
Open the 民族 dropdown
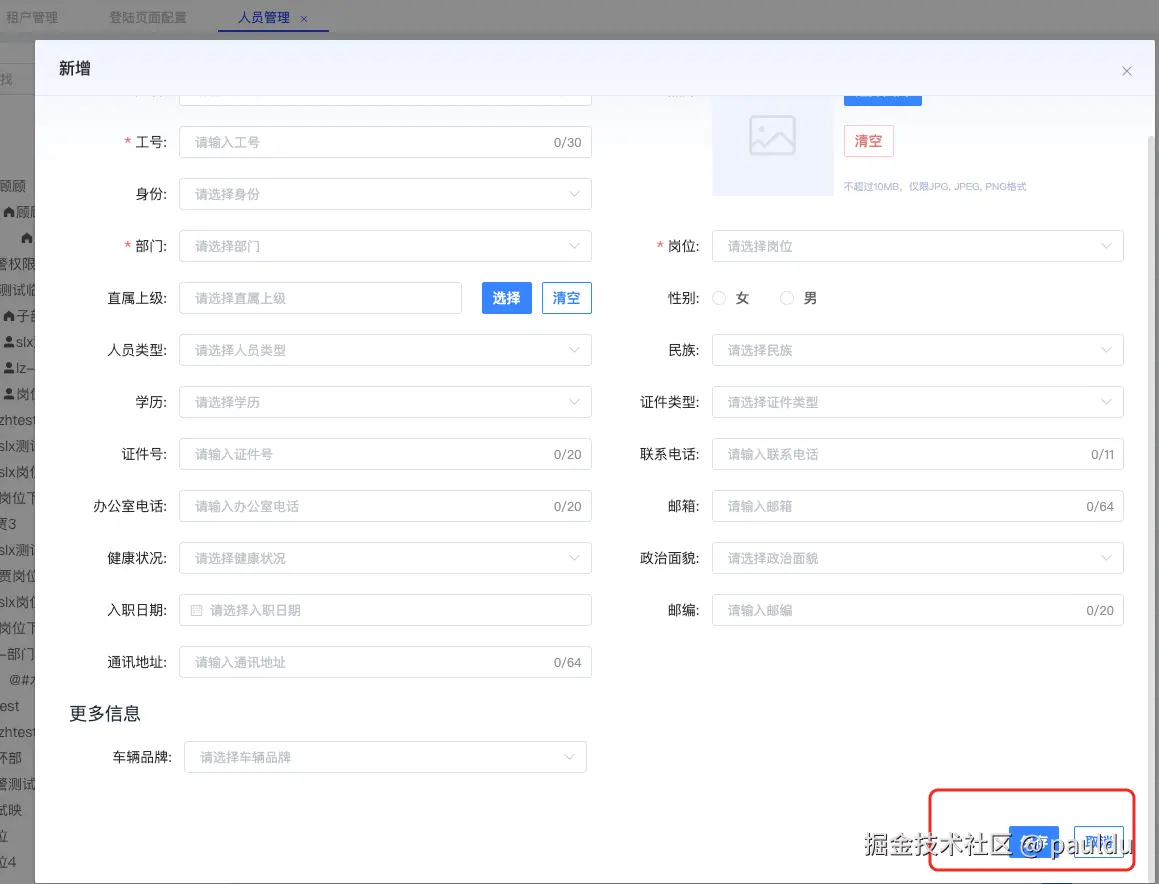tap(917, 350)
